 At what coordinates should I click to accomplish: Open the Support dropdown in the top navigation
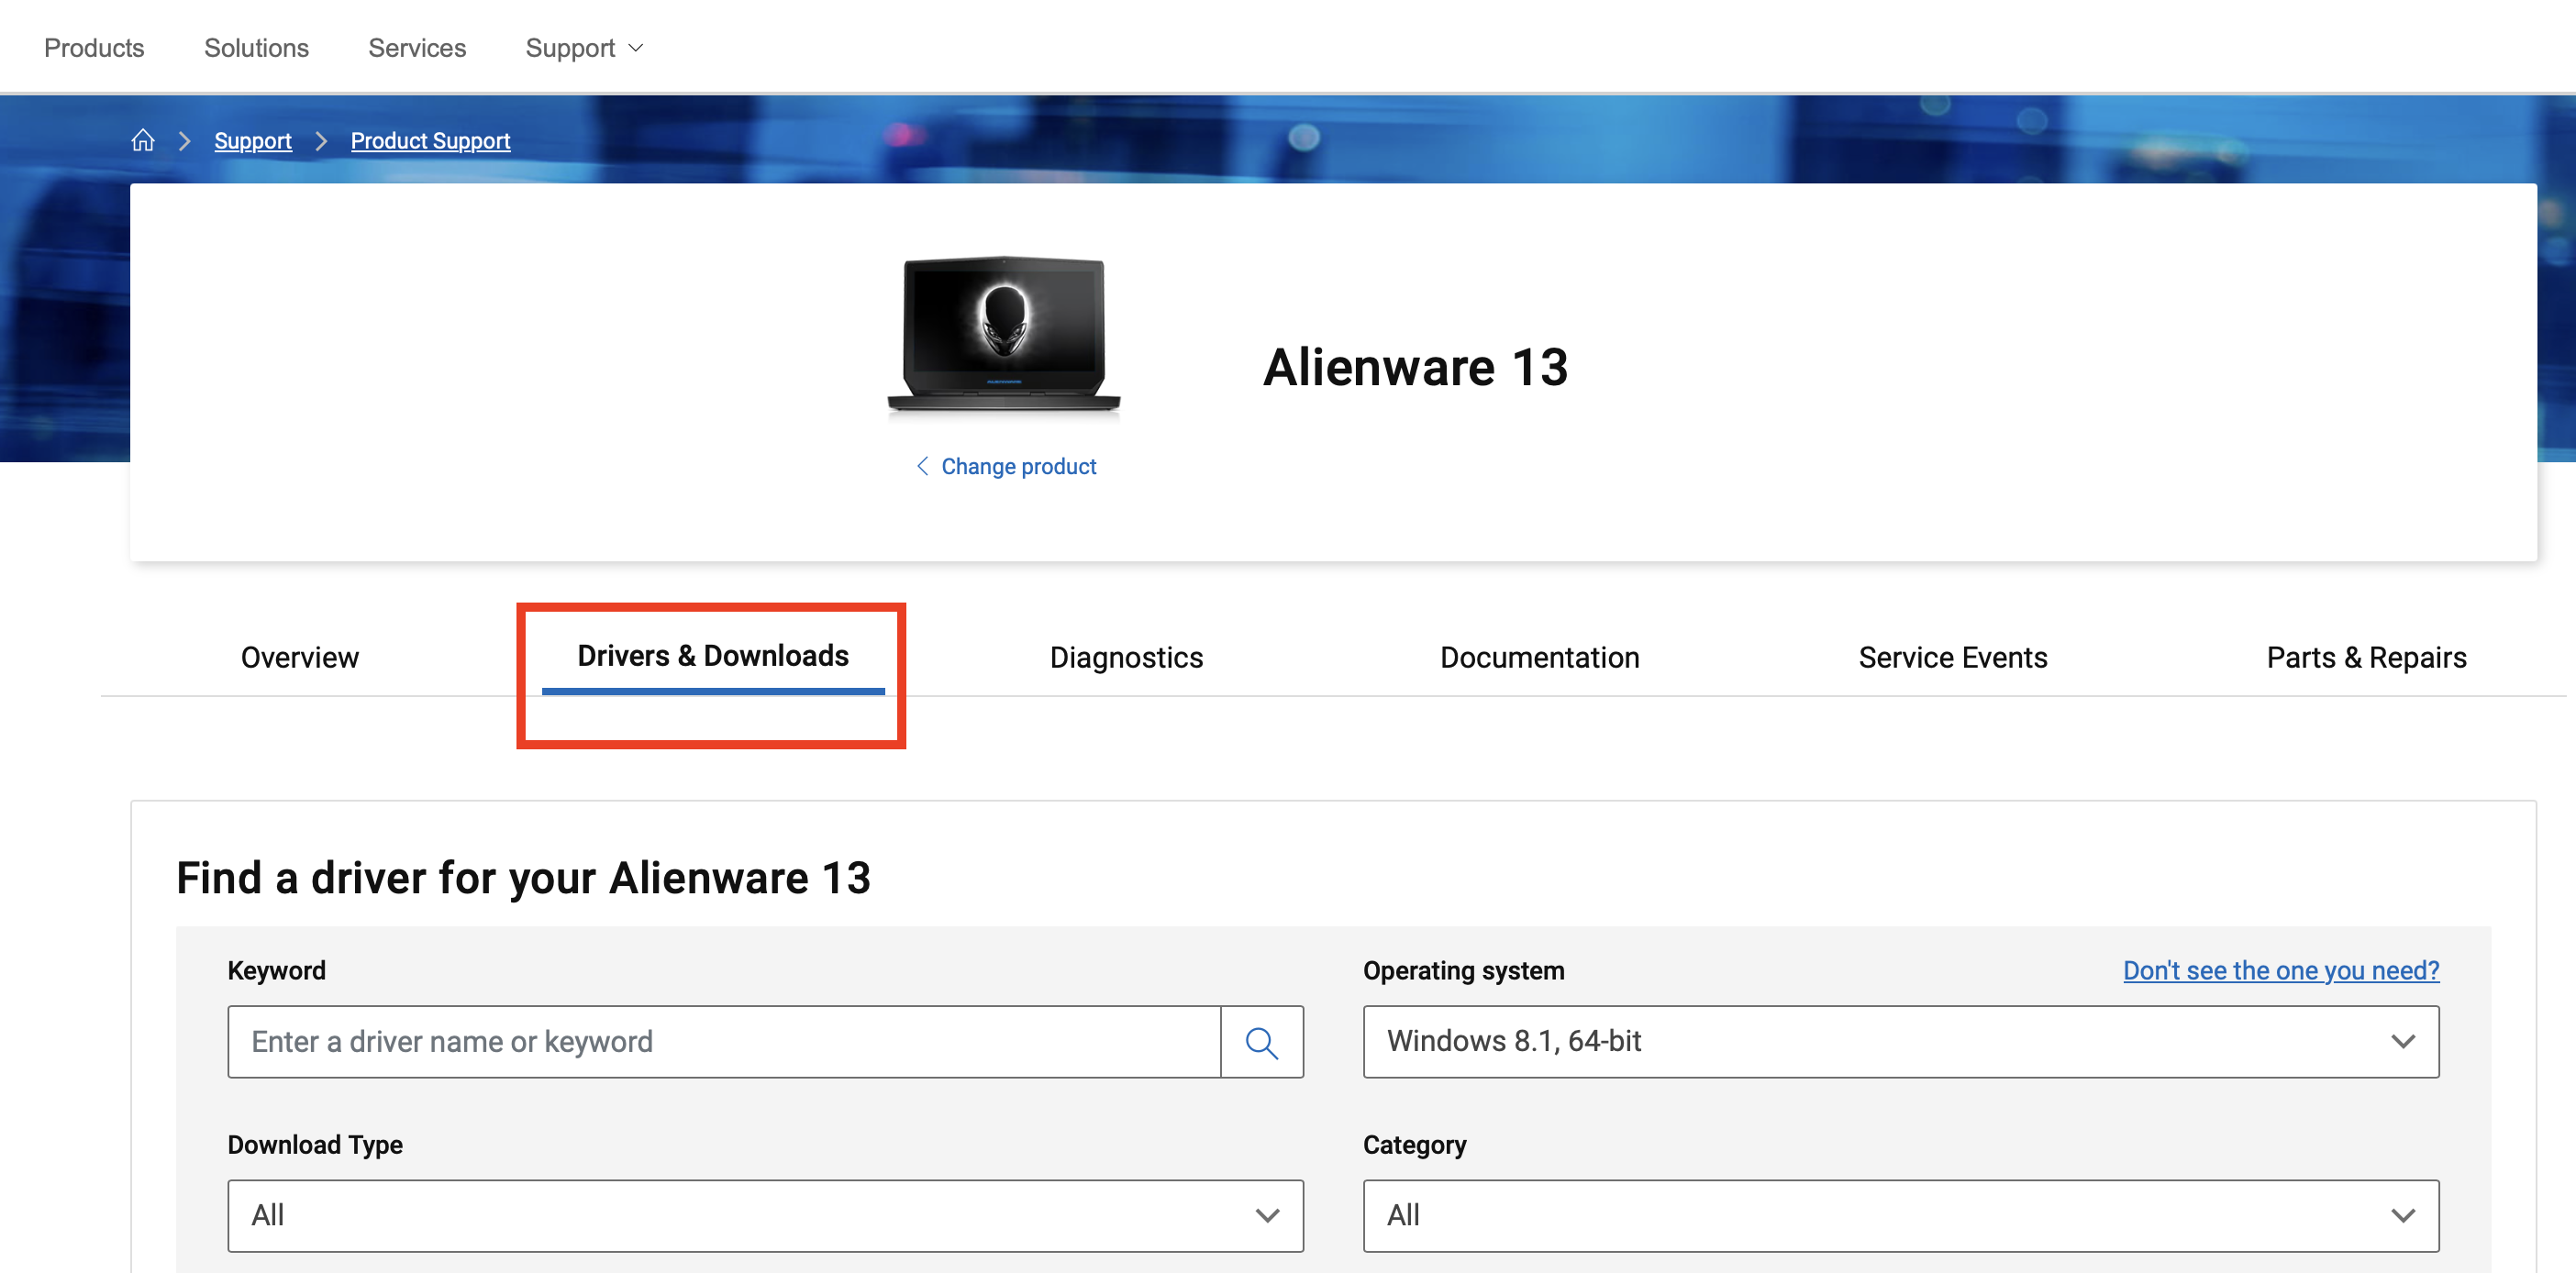583,47
